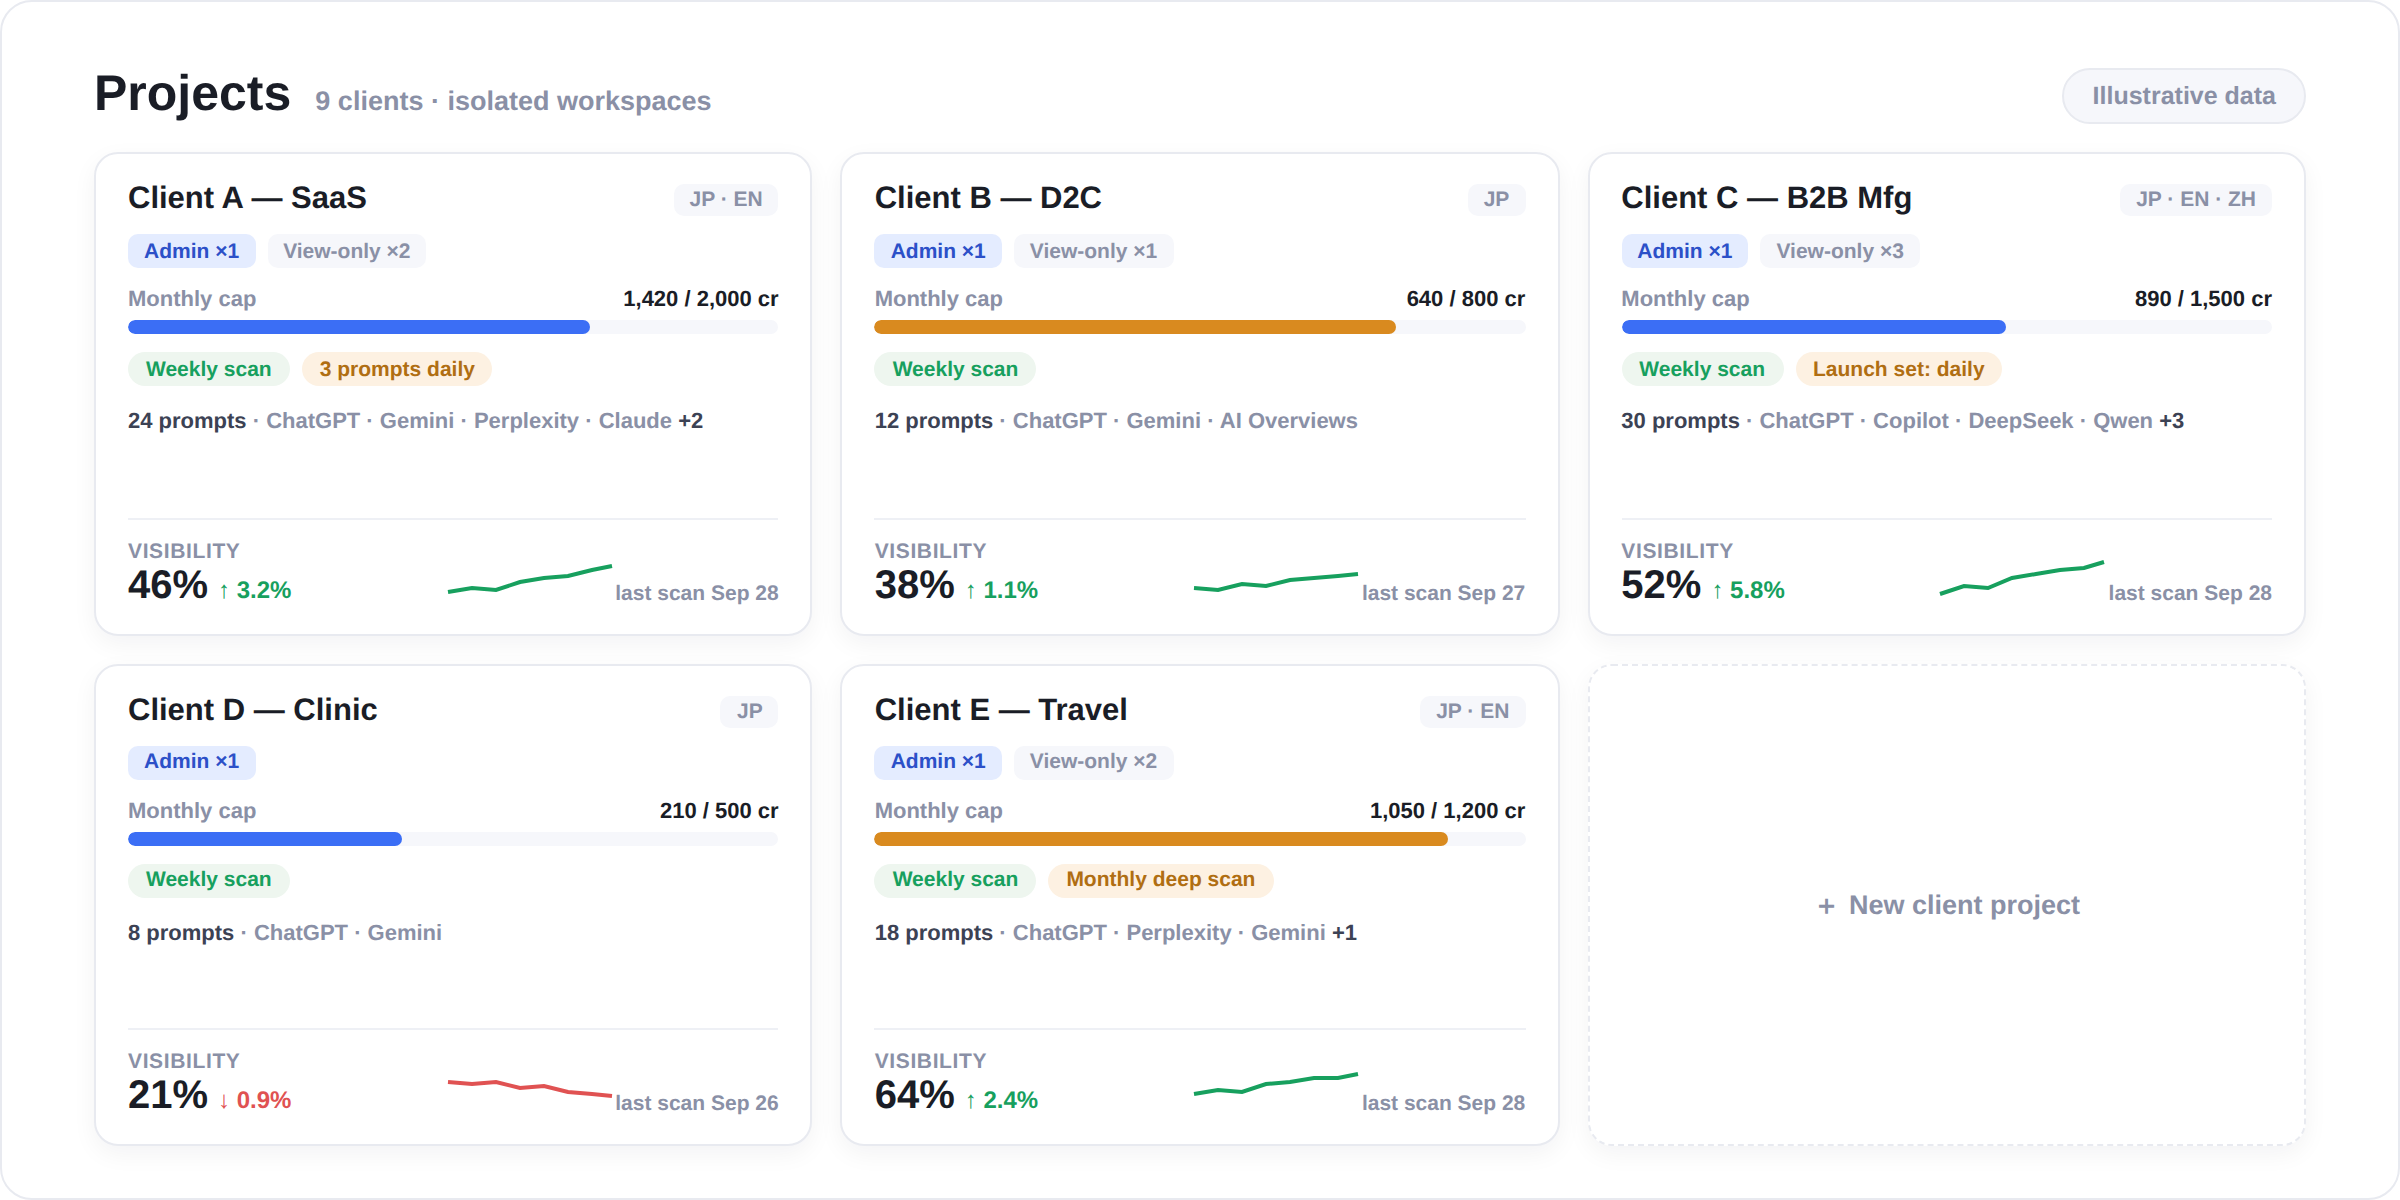
Task: Click Admin ×1 badge on Client A
Action: click(192, 251)
